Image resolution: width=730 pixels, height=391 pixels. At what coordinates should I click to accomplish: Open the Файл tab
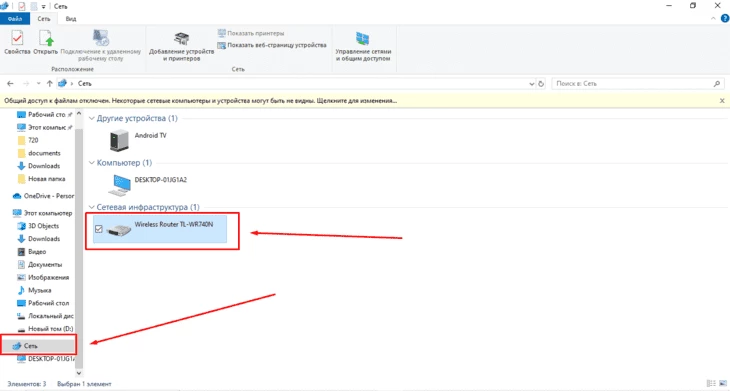[x=15, y=19]
